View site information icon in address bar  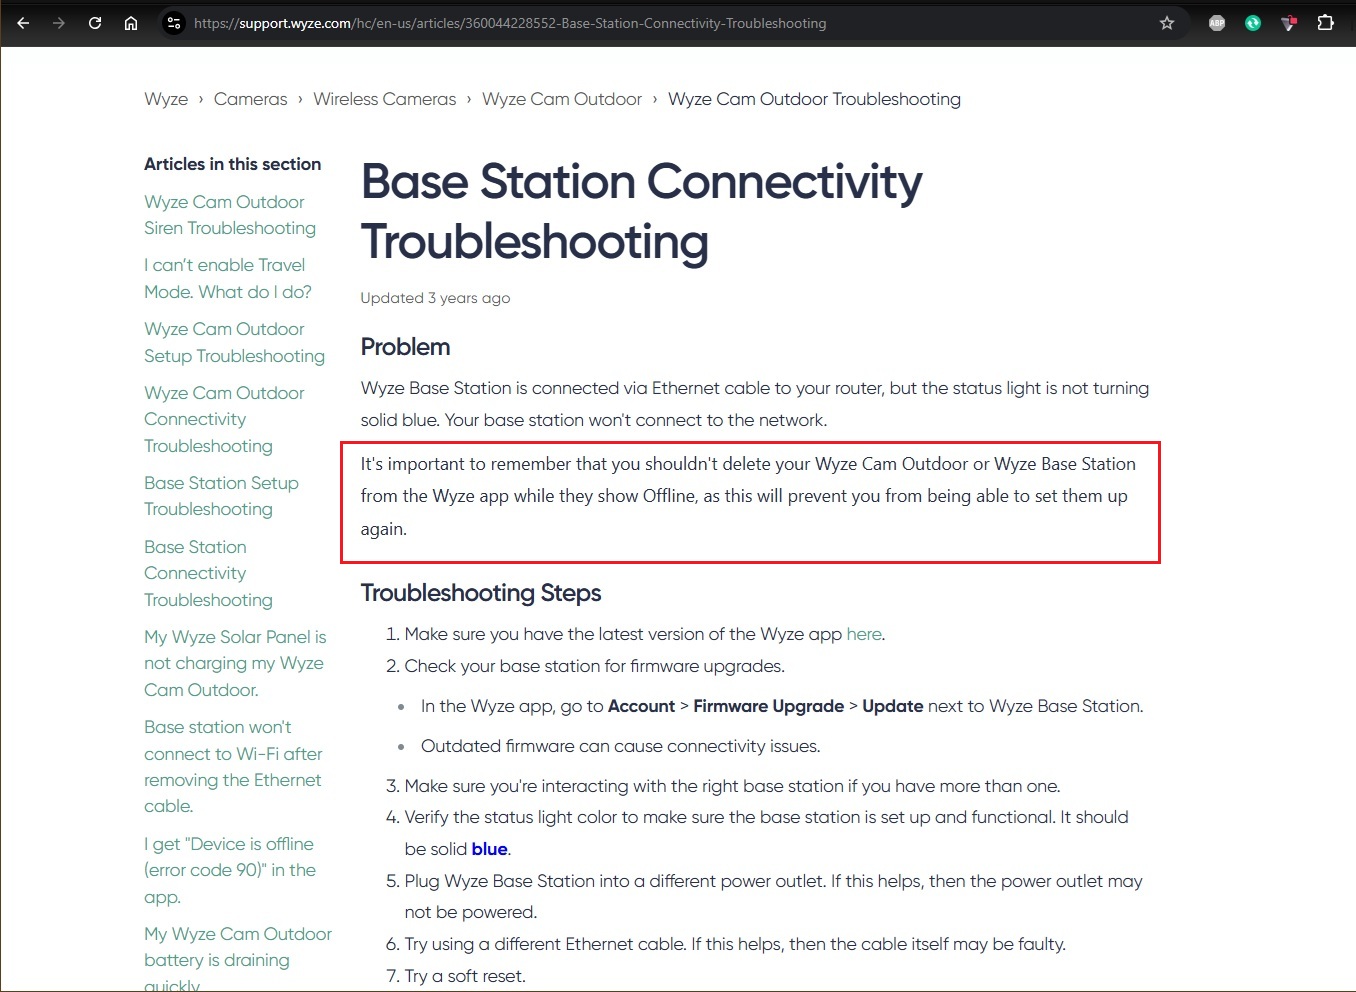(x=174, y=23)
